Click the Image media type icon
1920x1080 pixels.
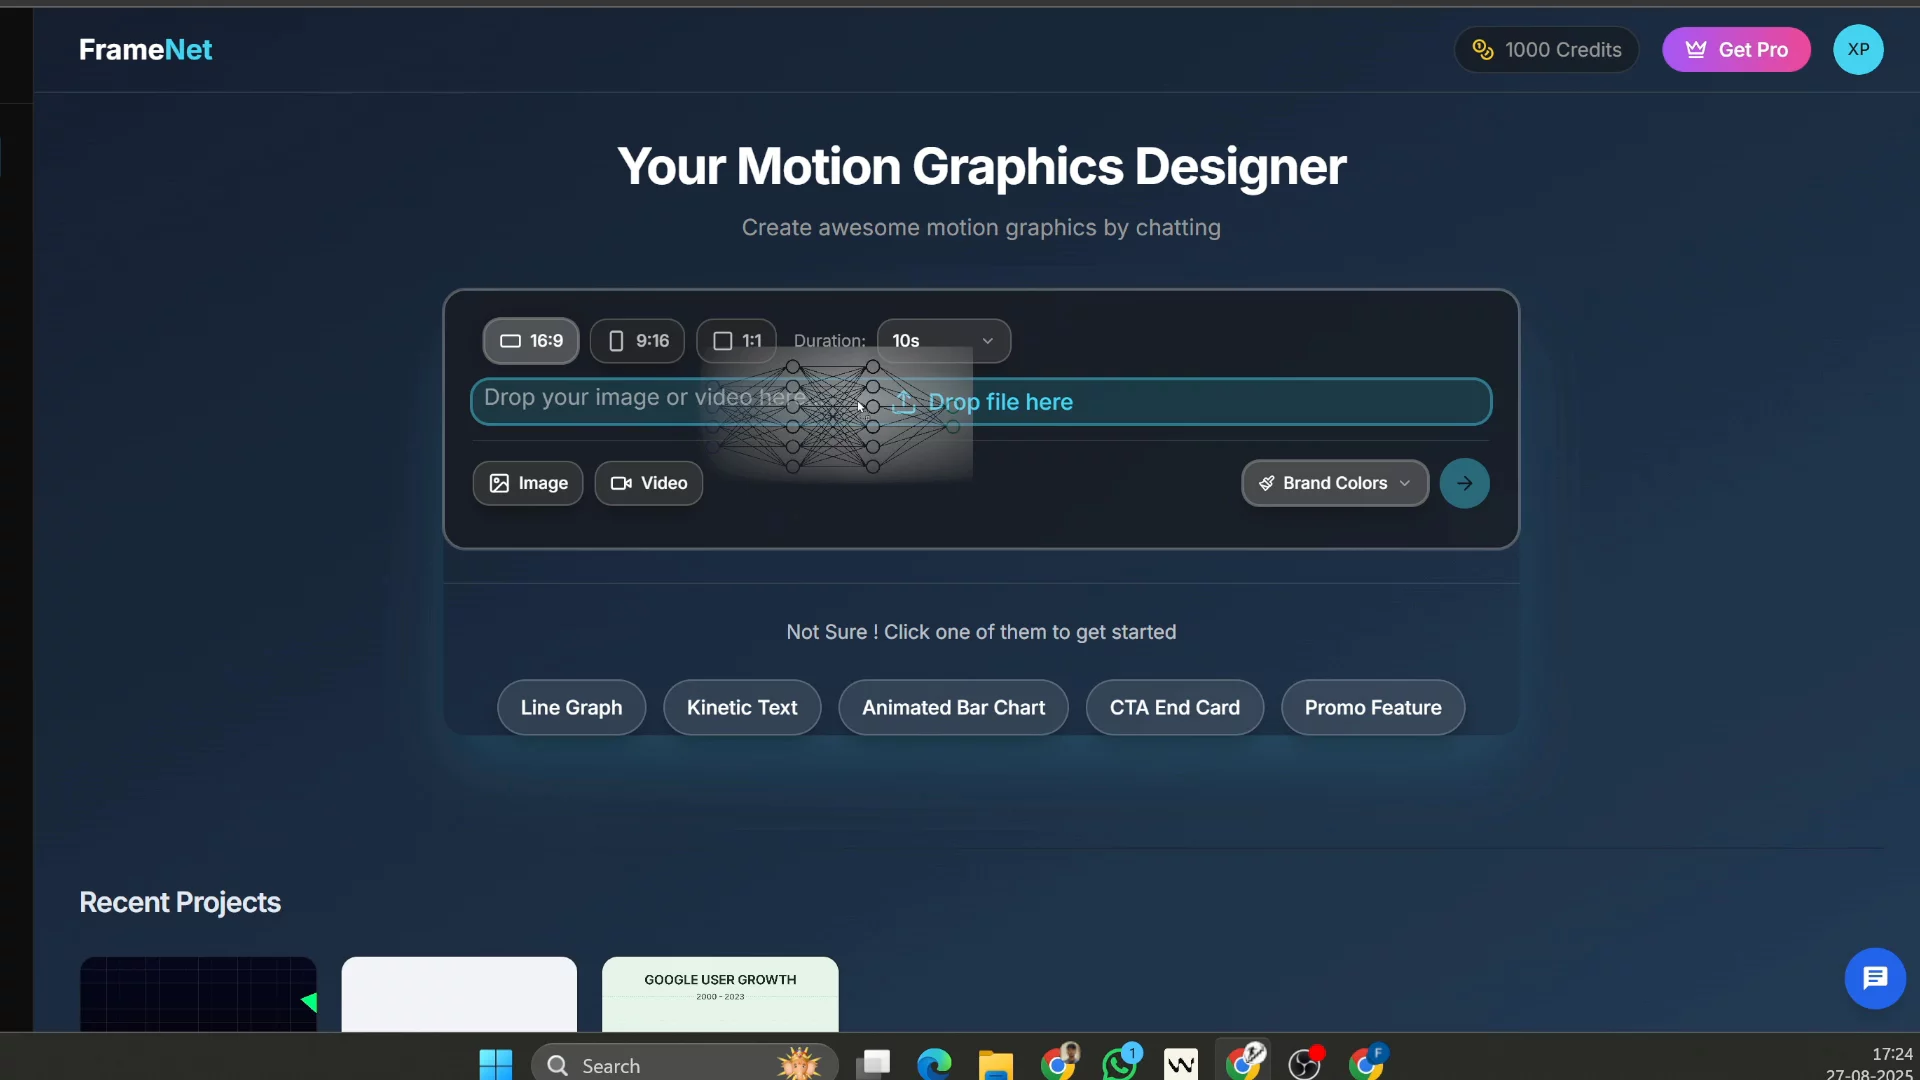click(x=502, y=483)
